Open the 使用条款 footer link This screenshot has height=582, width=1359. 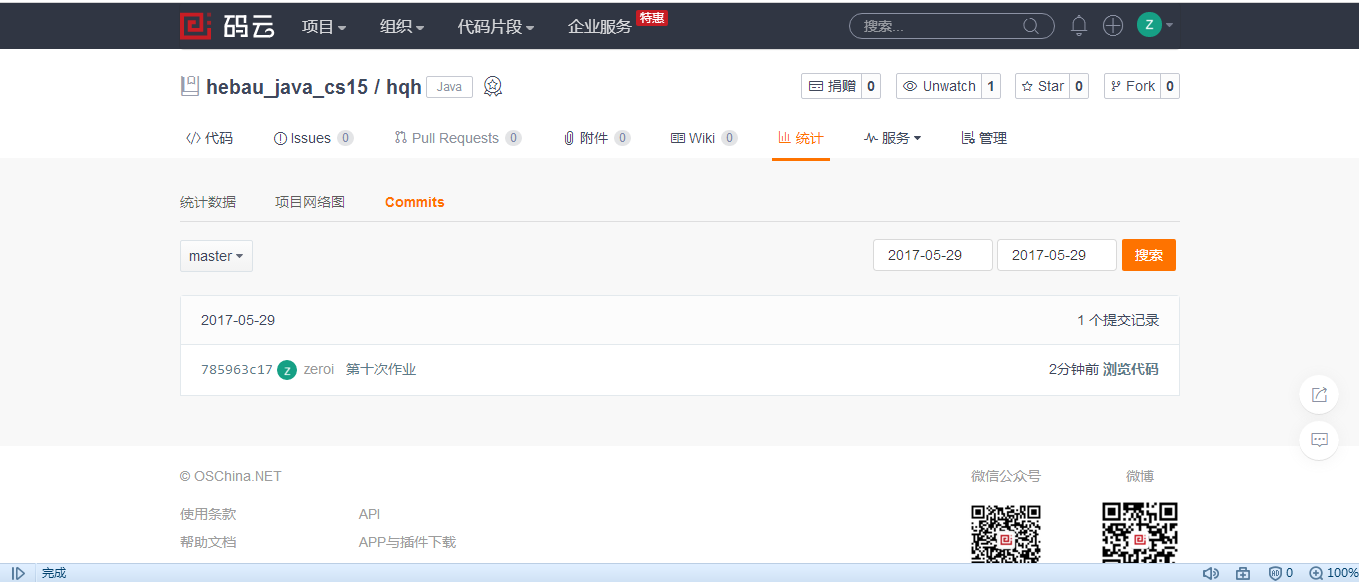(208, 514)
